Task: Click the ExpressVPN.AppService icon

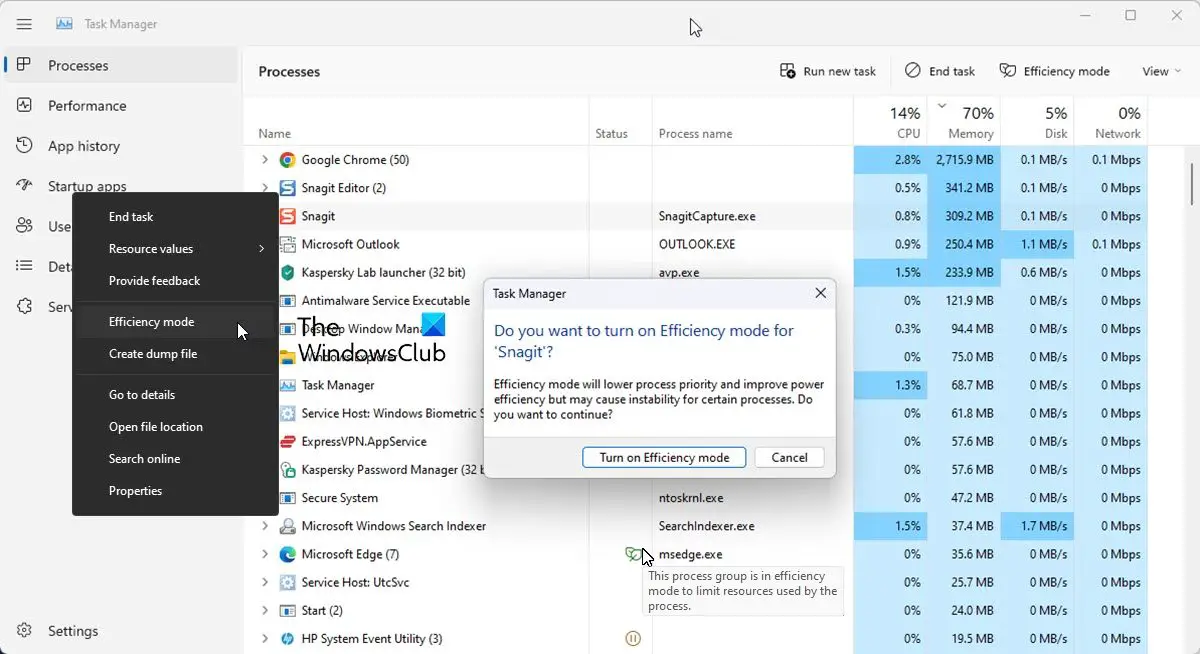Action: click(x=287, y=441)
